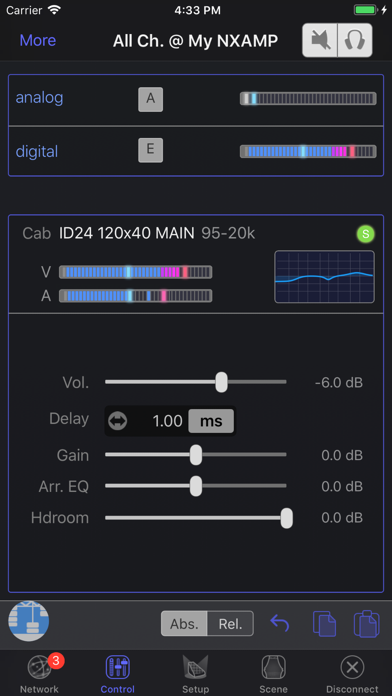Click the V output level meter

coord(135,272)
